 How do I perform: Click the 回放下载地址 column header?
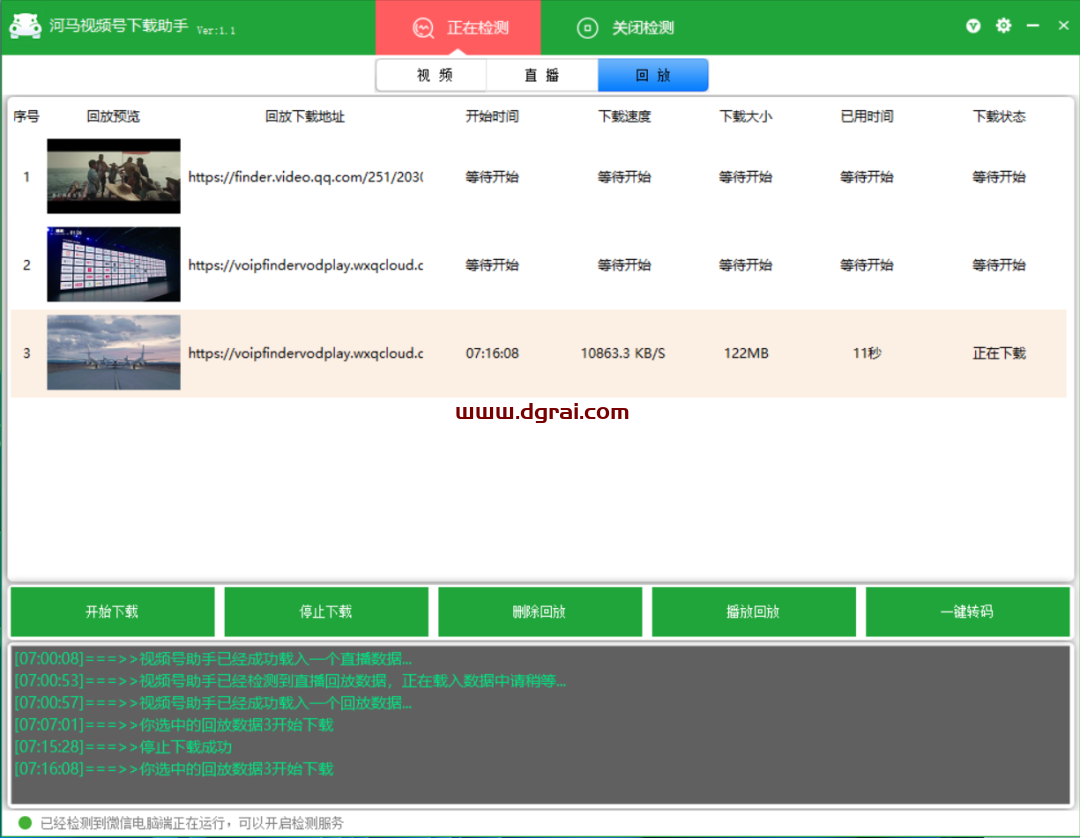[305, 116]
